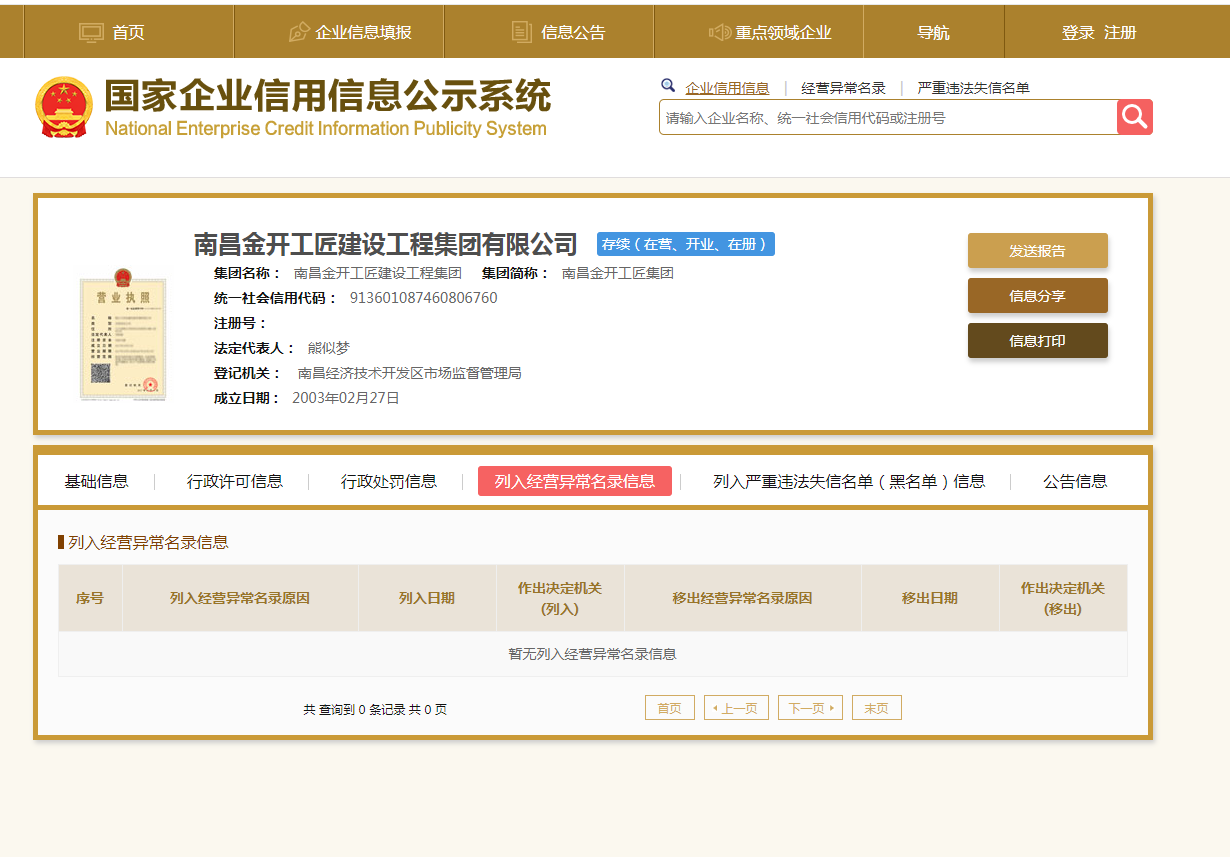Select the 企业信用信息 search category
The height and width of the screenshot is (857, 1230).
pos(727,88)
